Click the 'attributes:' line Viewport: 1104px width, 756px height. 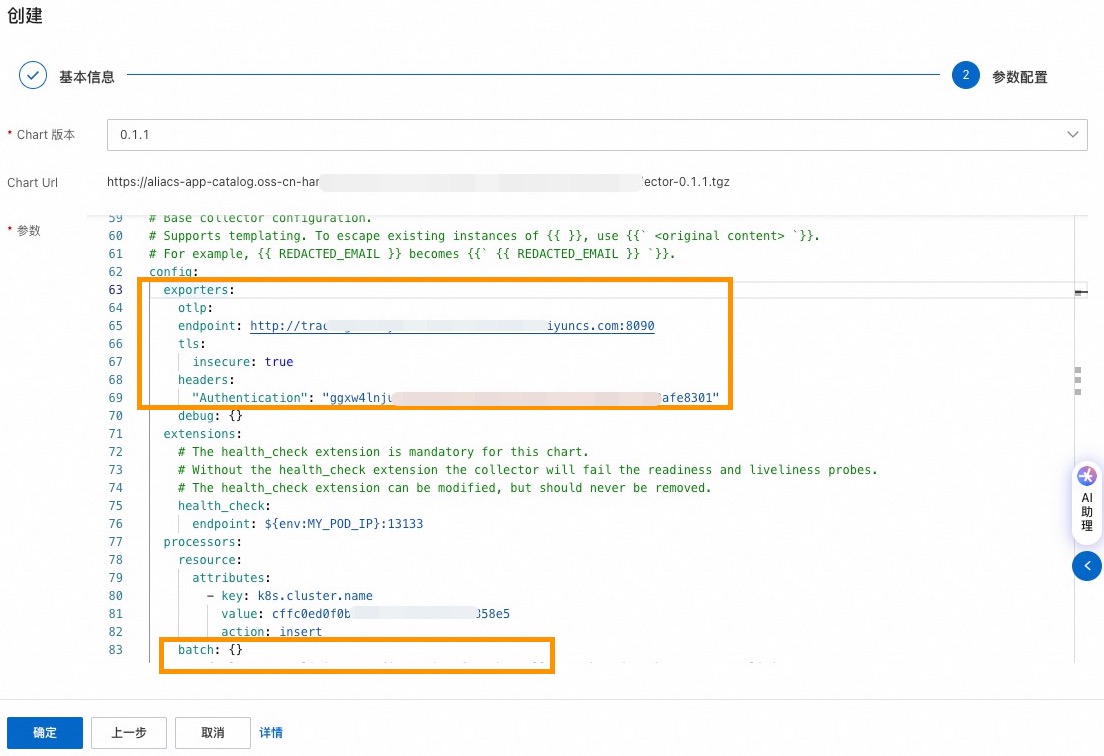pos(232,578)
